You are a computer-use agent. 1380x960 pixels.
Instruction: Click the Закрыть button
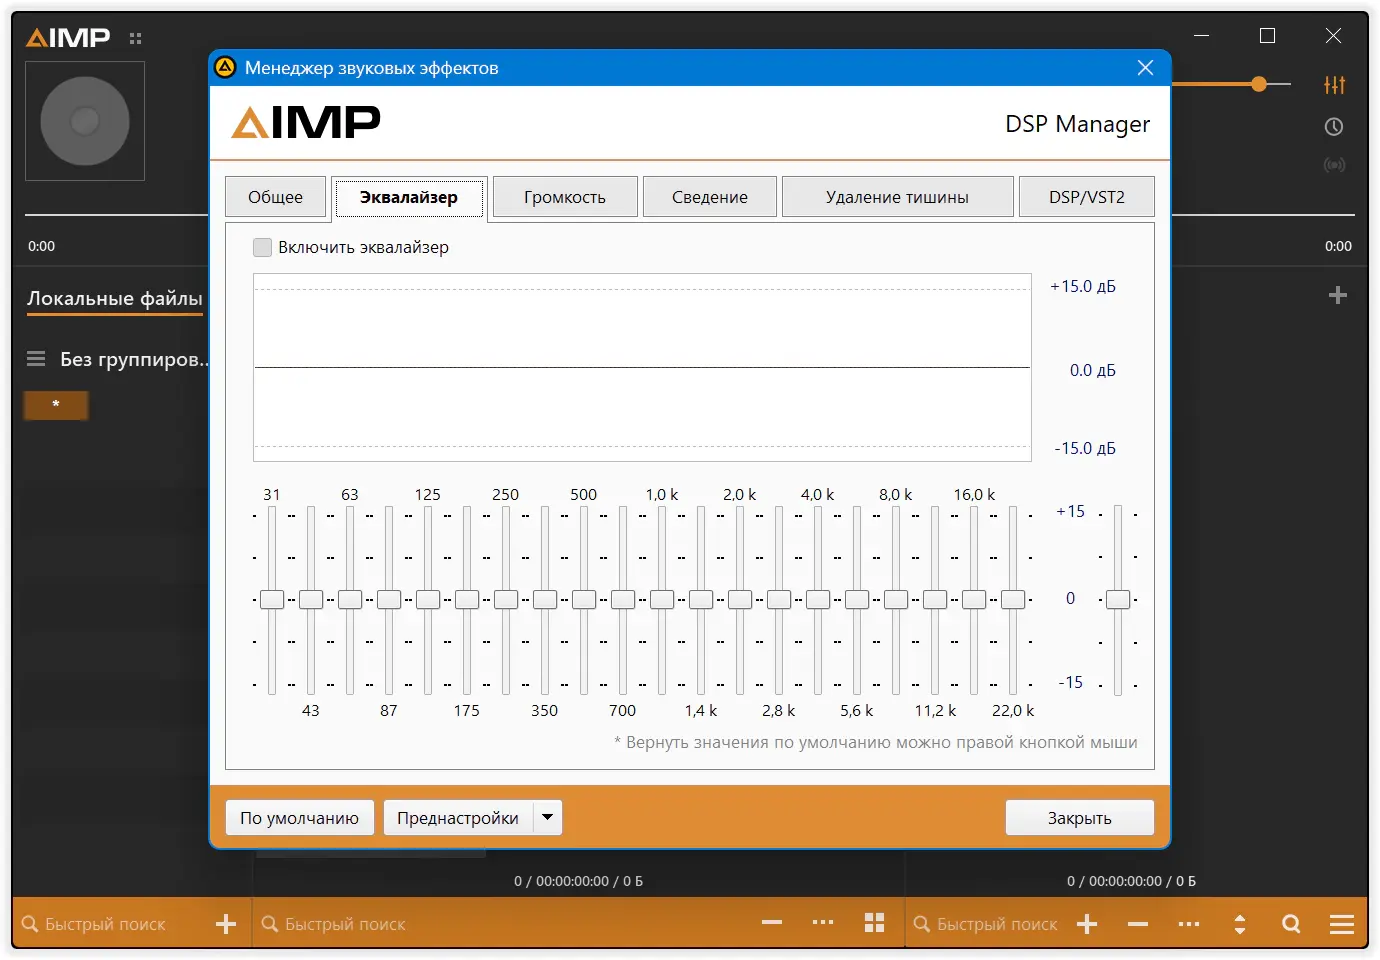point(1080,817)
